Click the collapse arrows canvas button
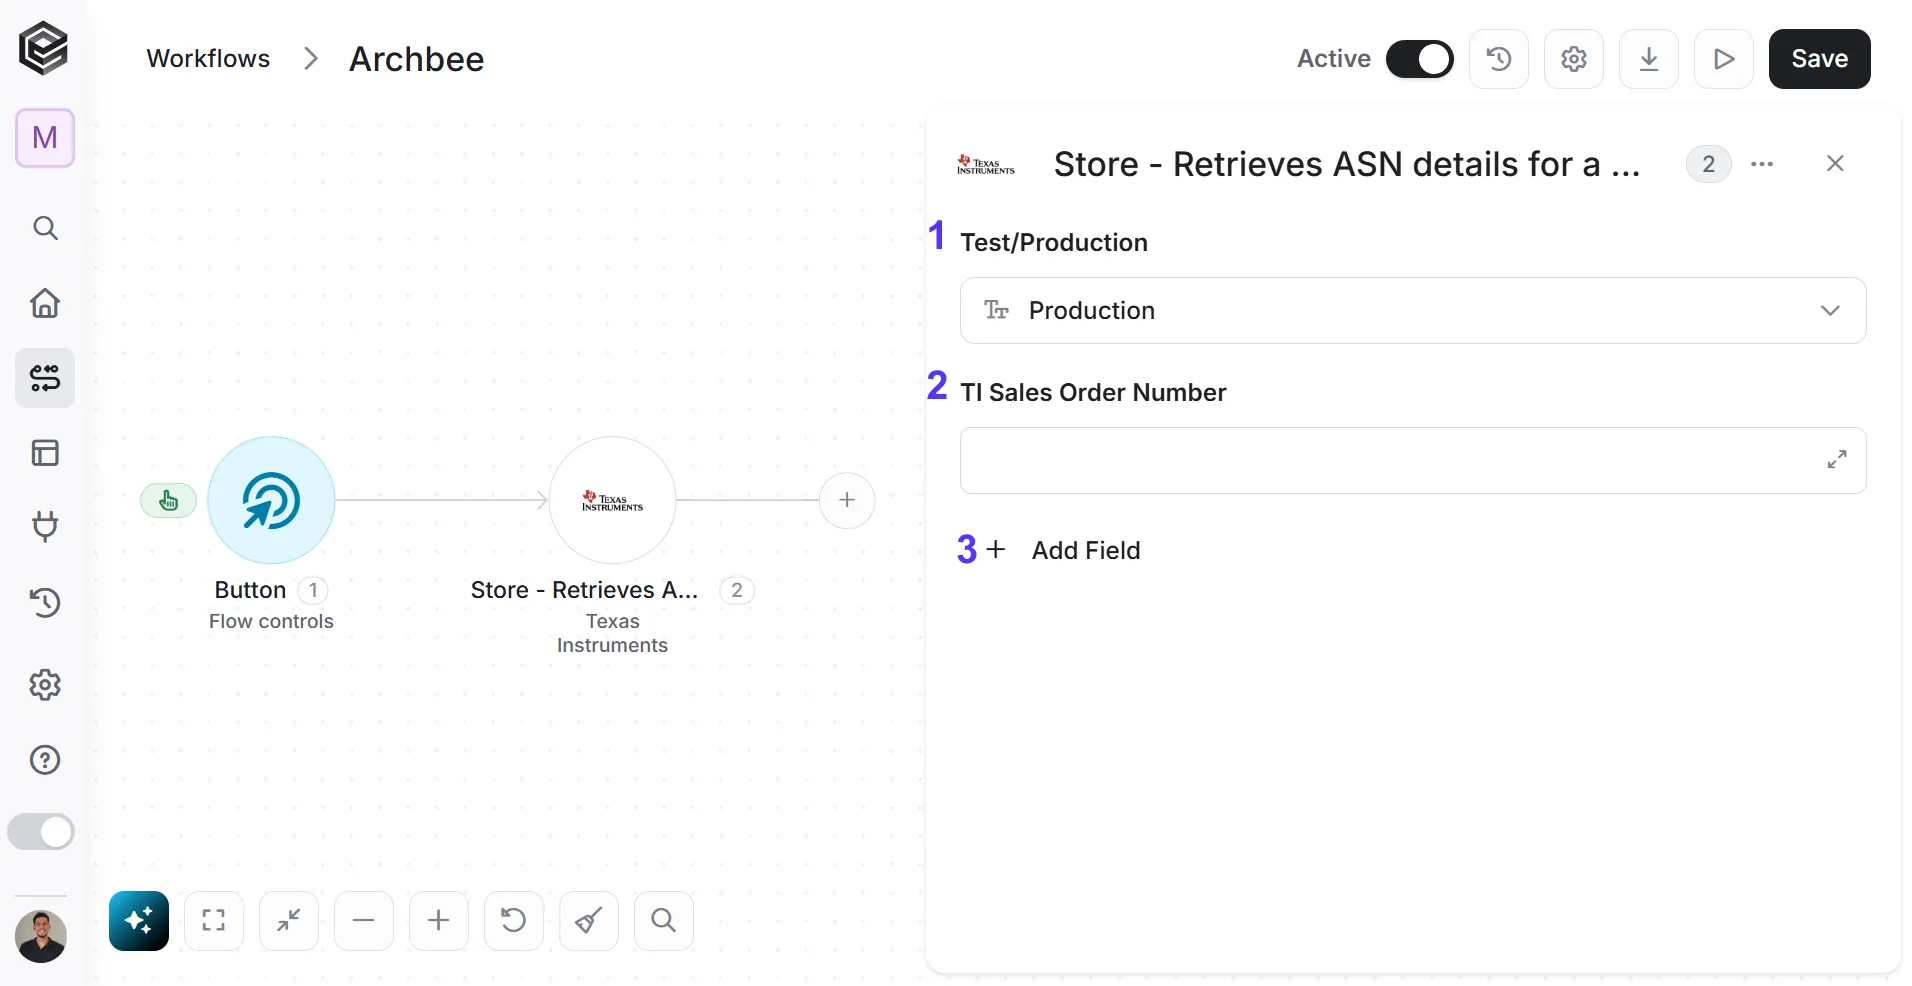Screen dimensions: 1912x986 tap(289, 921)
